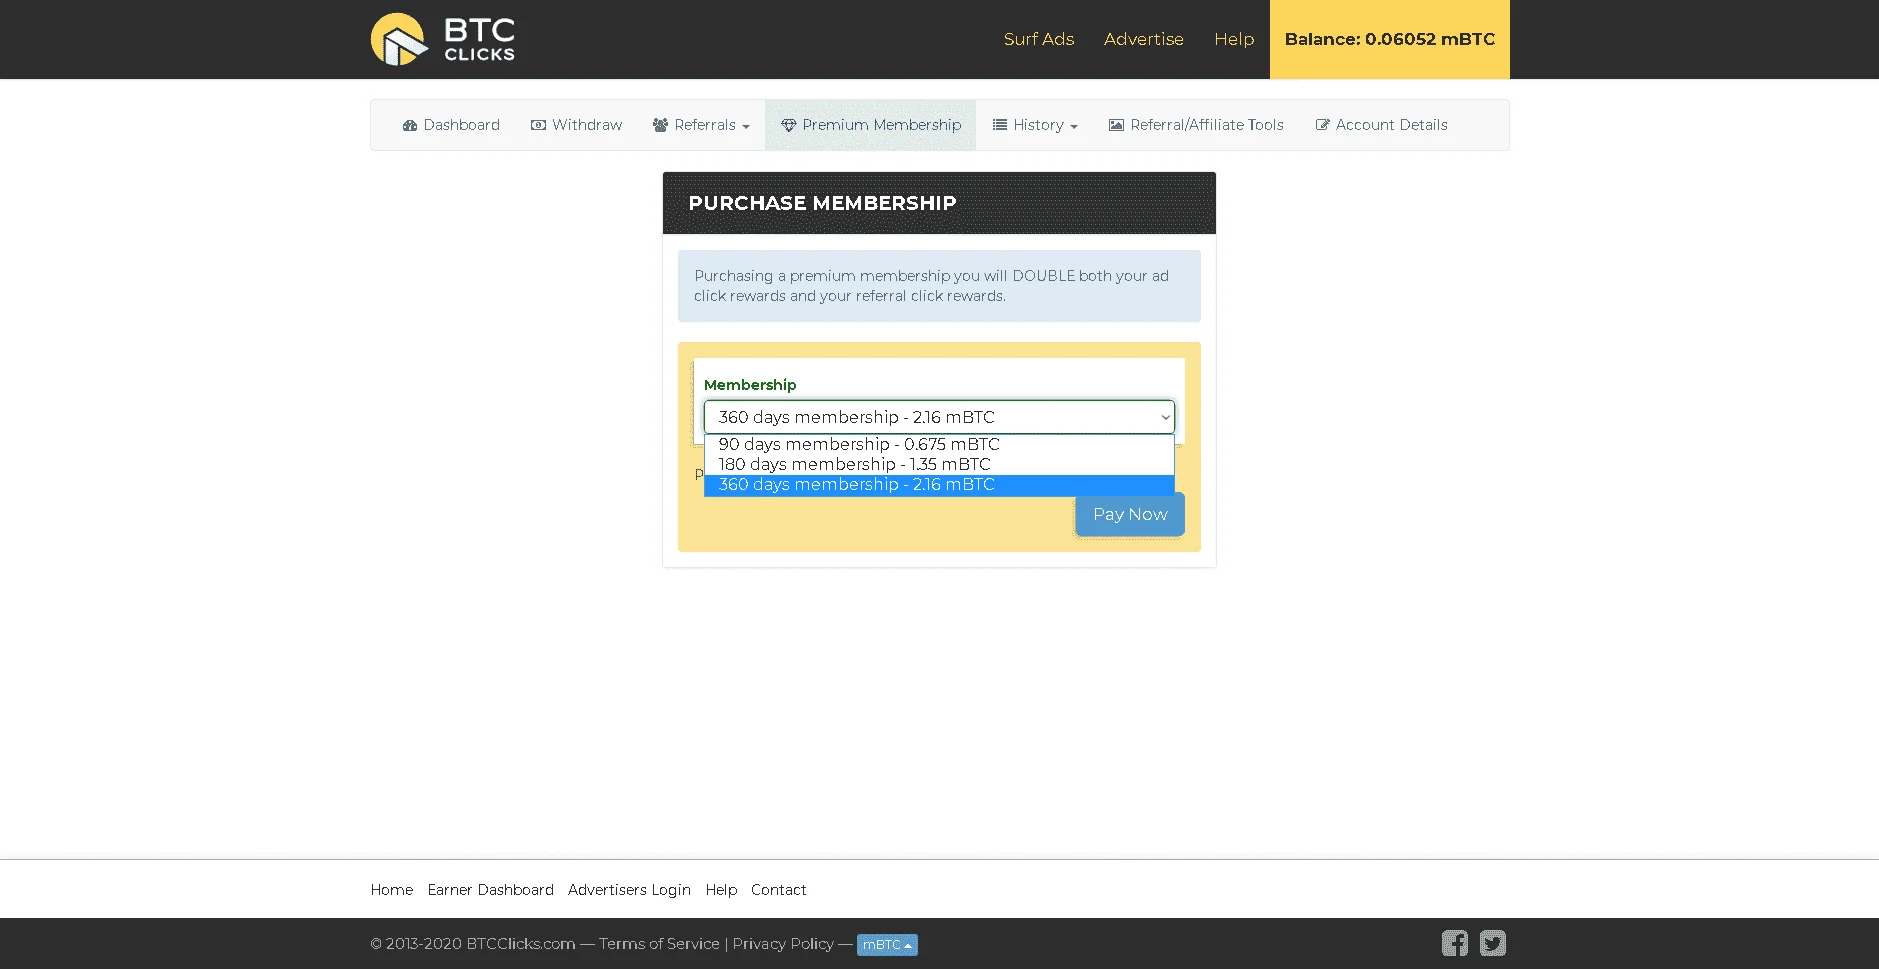Open the Twitter icon in footer
1879x969 pixels.
pos(1493,943)
